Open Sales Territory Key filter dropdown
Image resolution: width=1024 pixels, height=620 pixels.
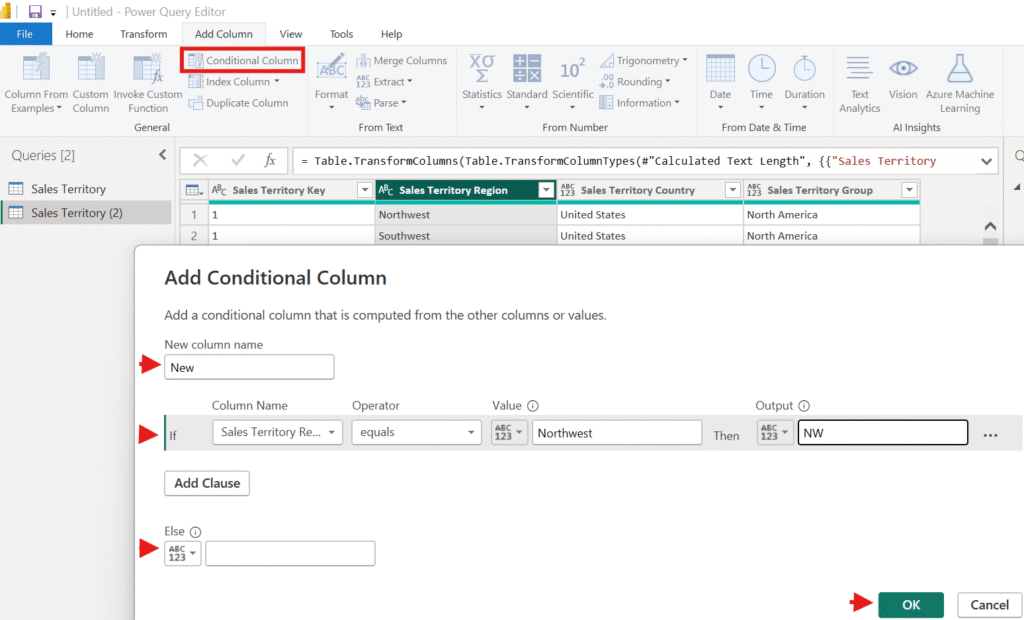point(365,190)
